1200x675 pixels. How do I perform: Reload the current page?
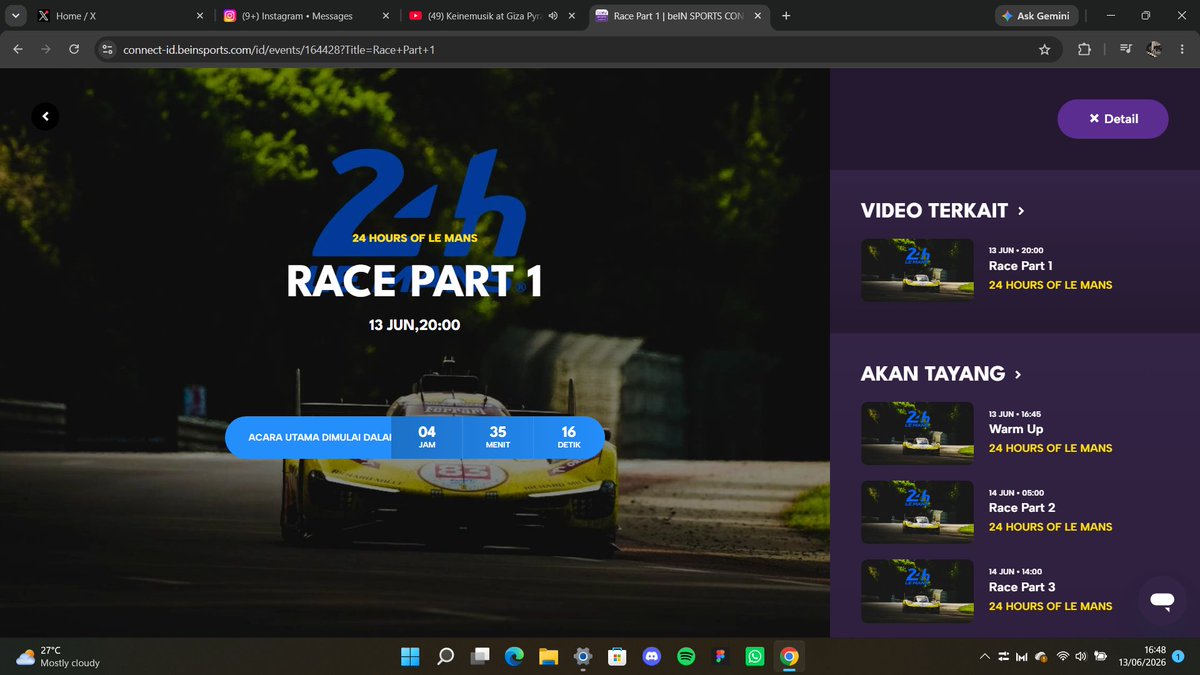(74, 49)
